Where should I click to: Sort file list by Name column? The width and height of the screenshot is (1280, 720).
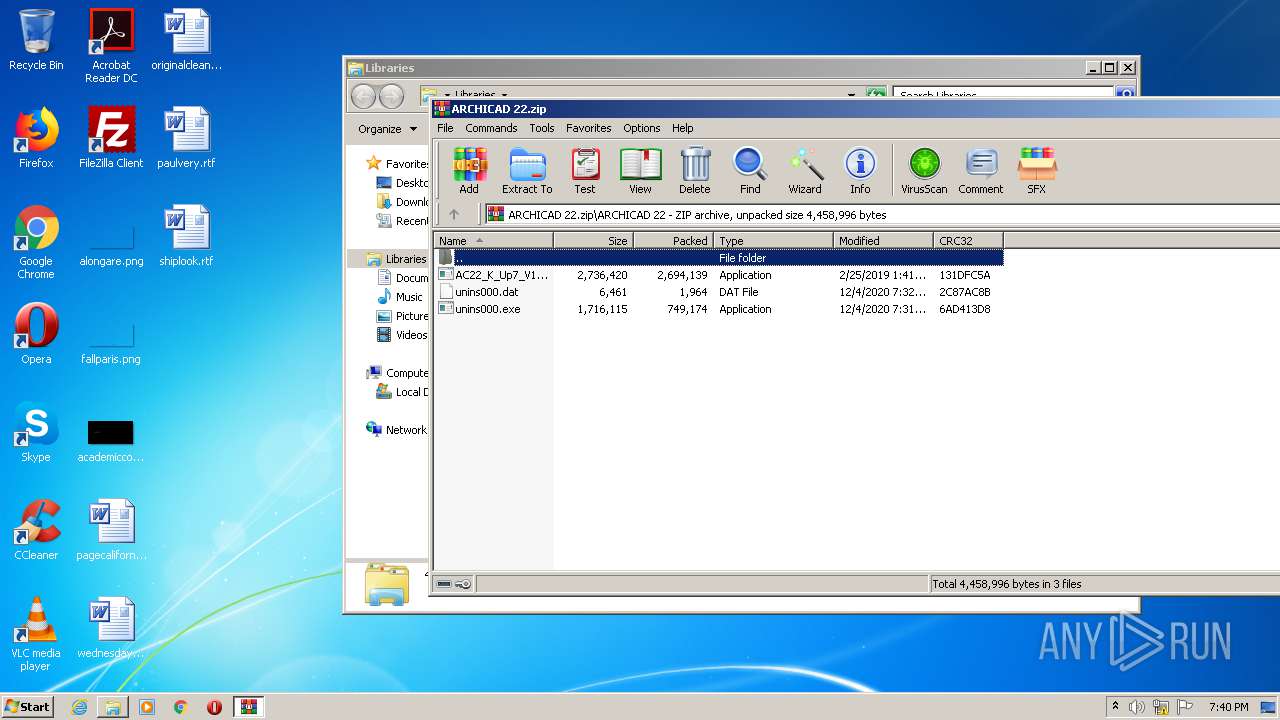coord(494,240)
